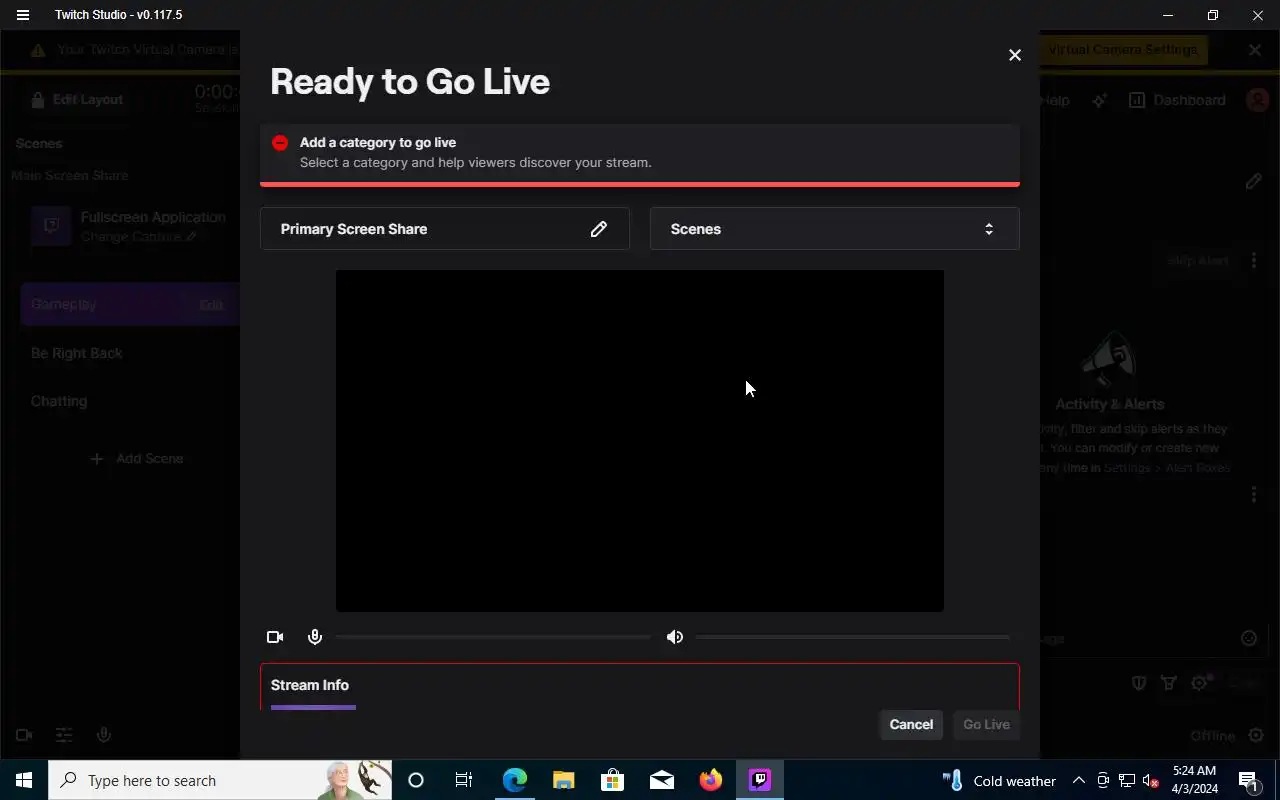Click the Go Live button
1280x800 pixels.
click(x=986, y=725)
